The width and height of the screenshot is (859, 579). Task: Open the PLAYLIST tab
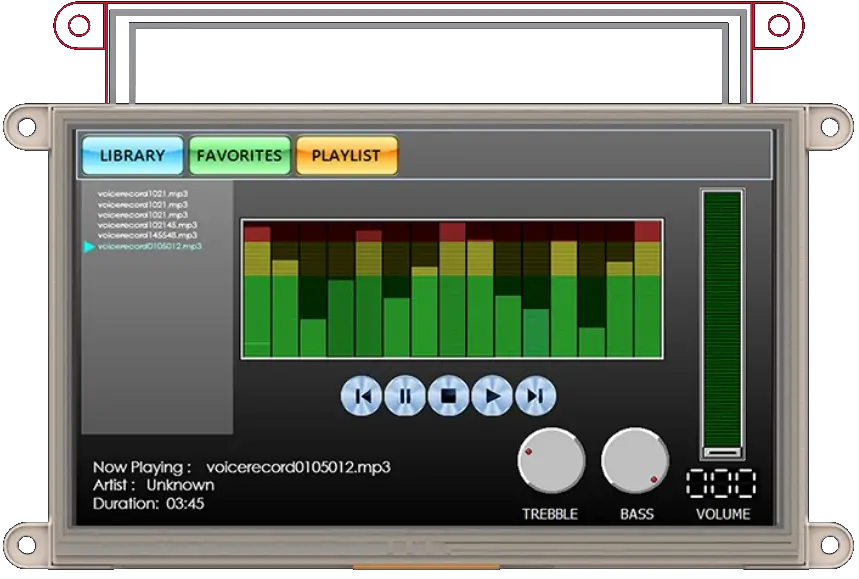click(346, 156)
